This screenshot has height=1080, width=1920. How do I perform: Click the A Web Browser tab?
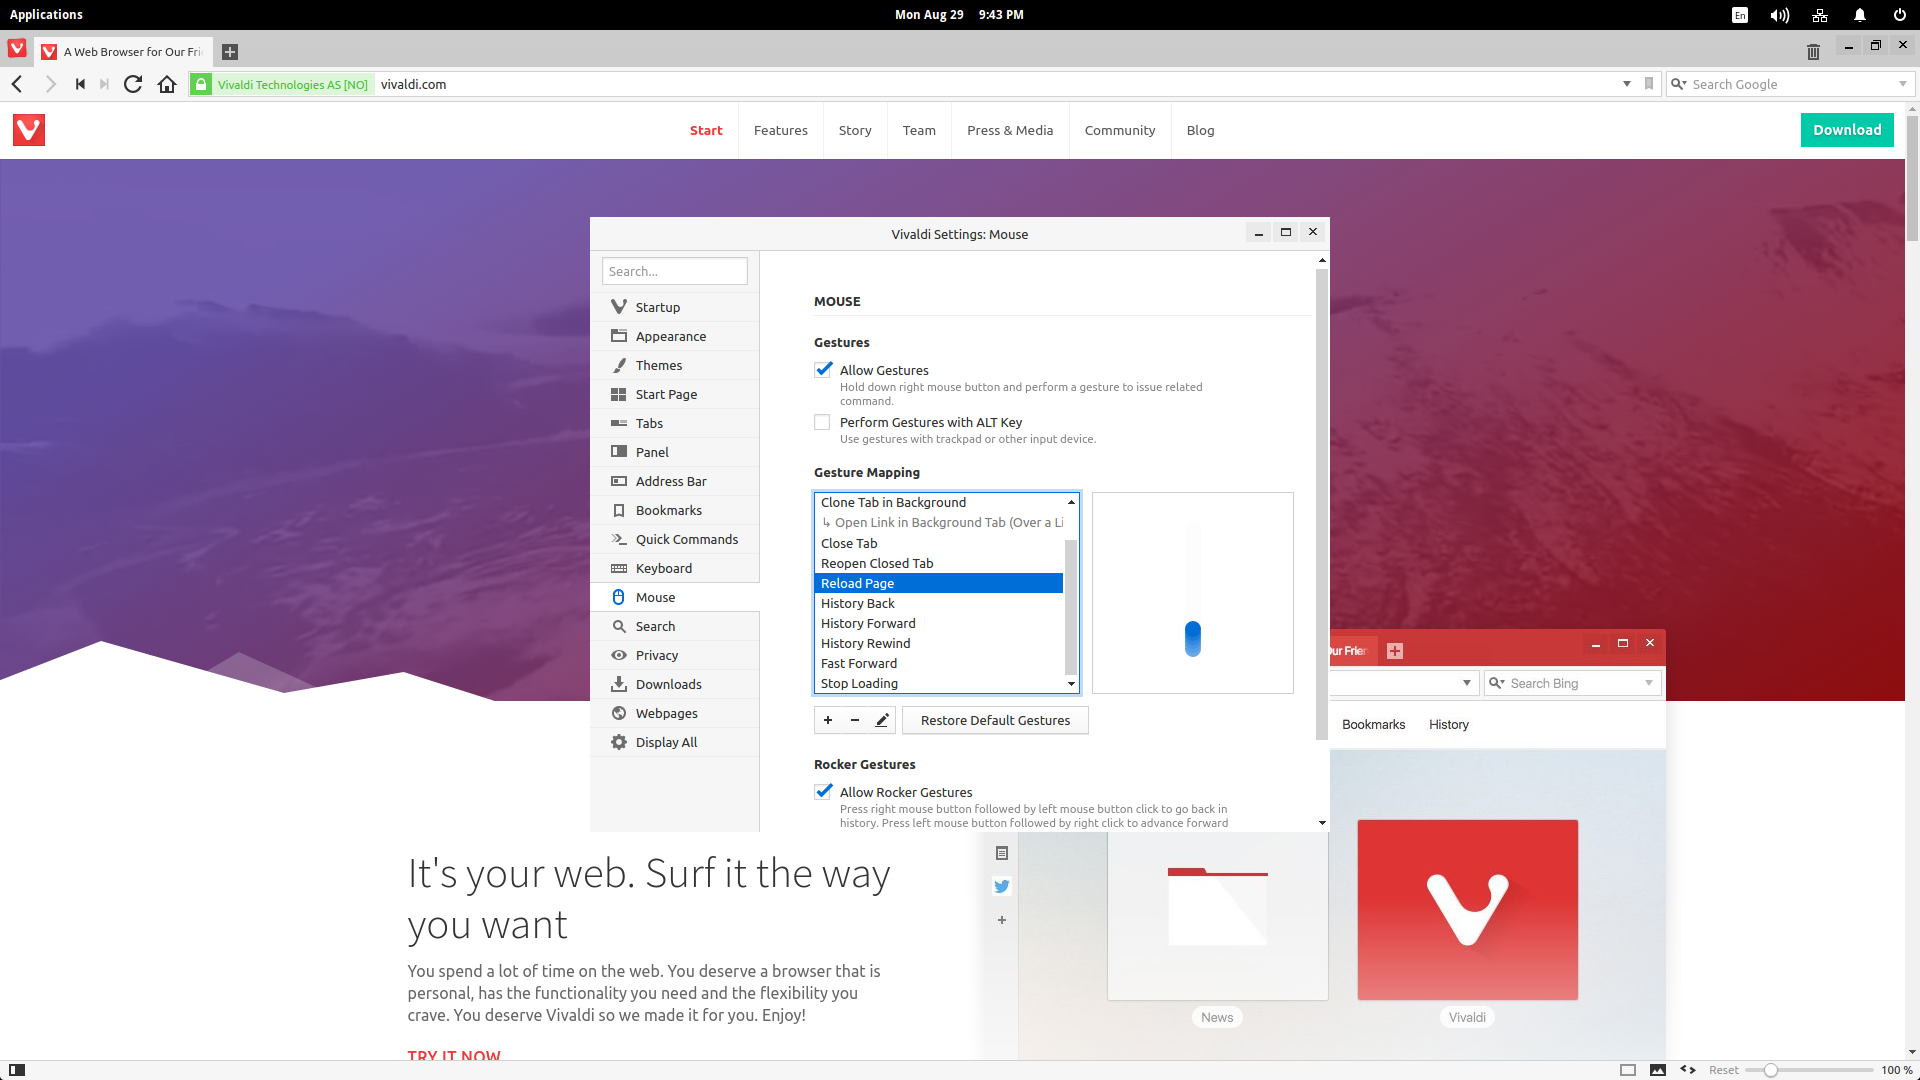(123, 52)
